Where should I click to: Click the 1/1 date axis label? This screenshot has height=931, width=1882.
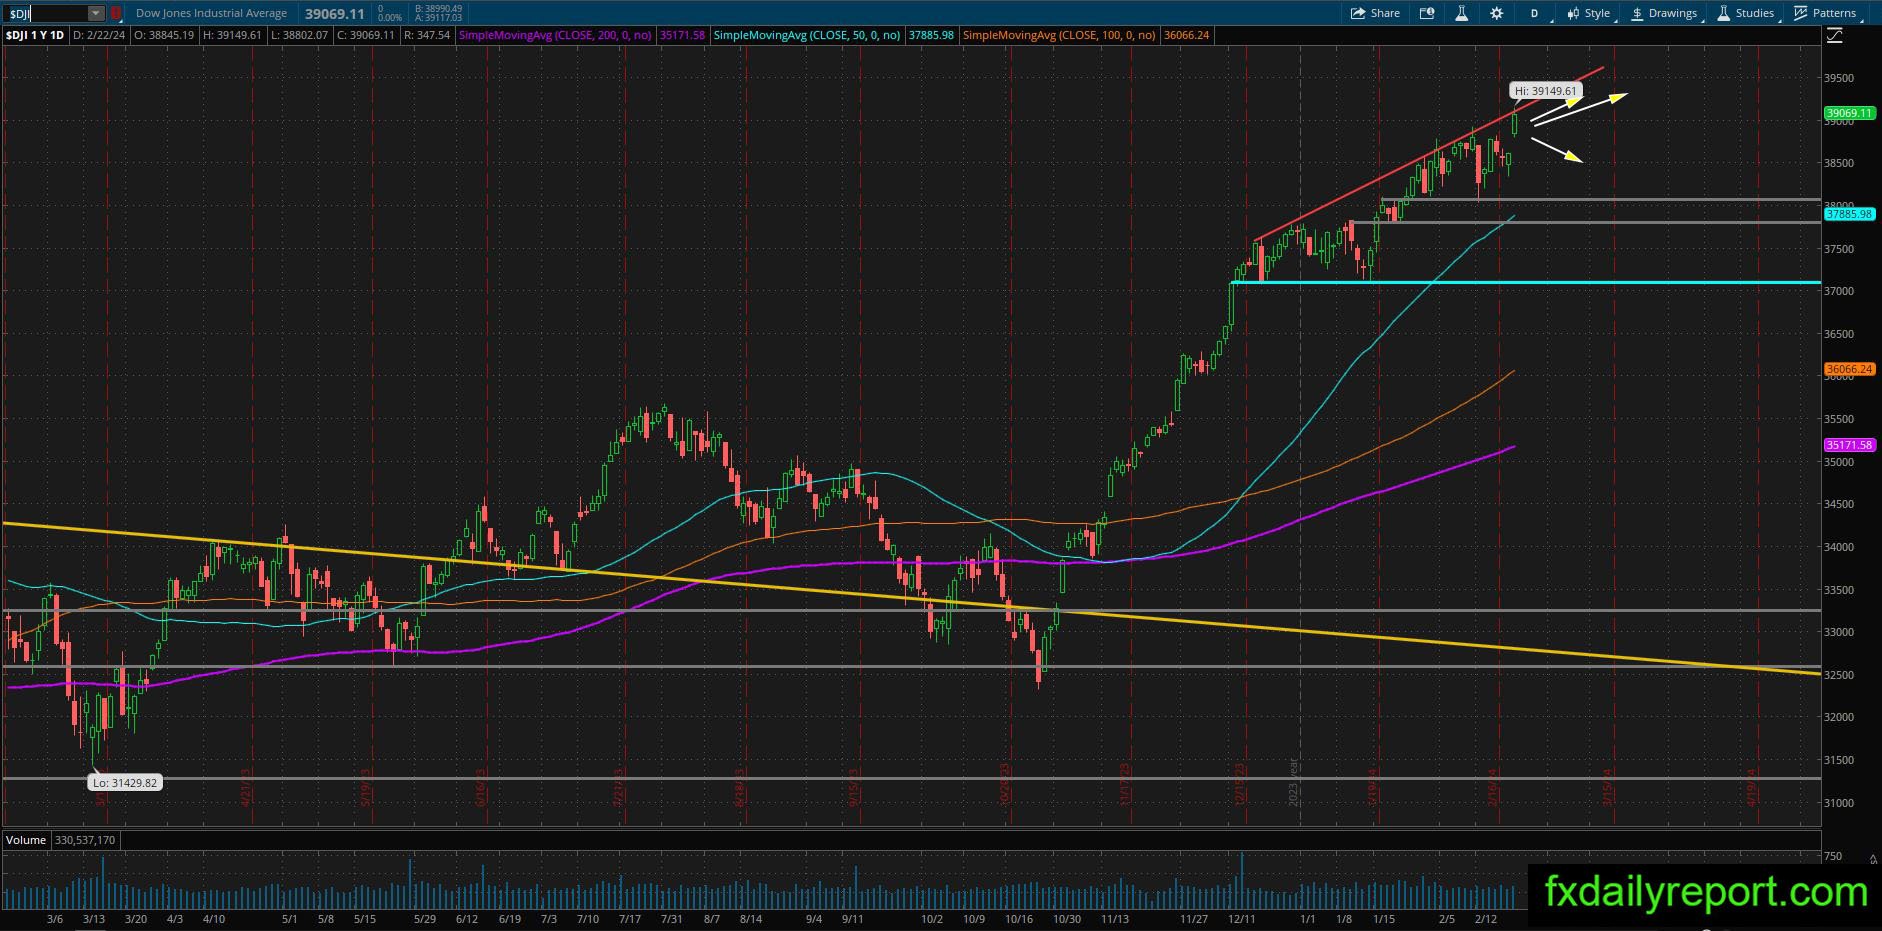(1307, 919)
